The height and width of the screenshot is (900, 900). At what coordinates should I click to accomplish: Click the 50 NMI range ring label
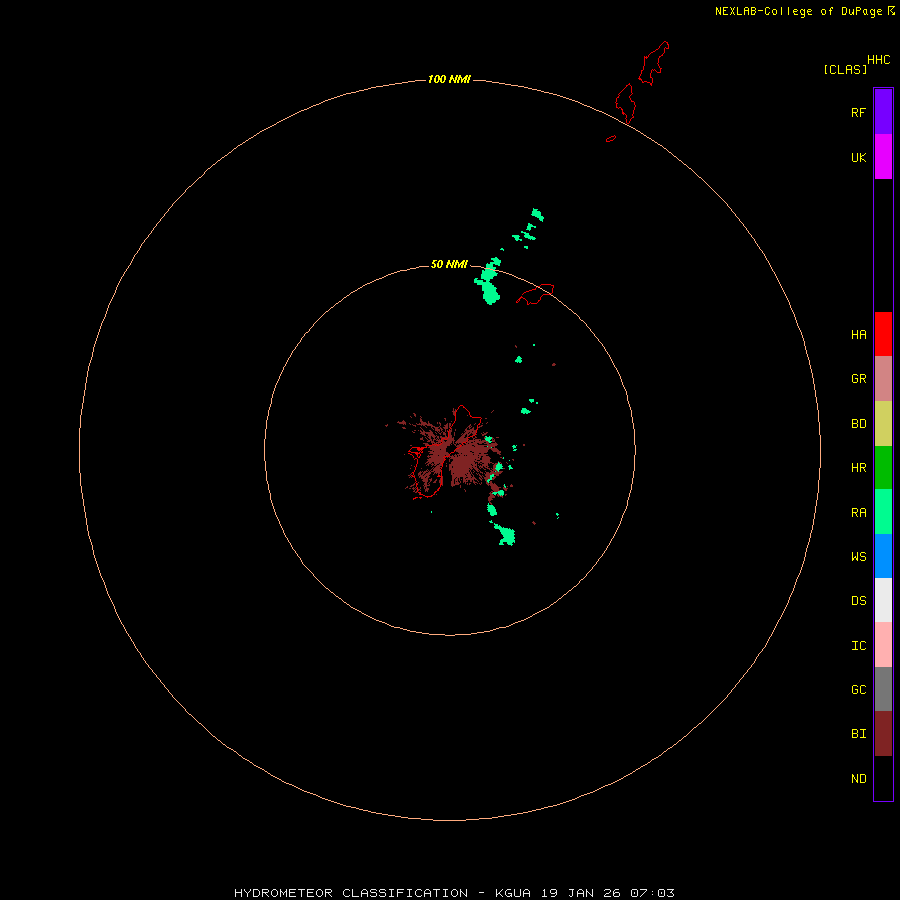449,264
